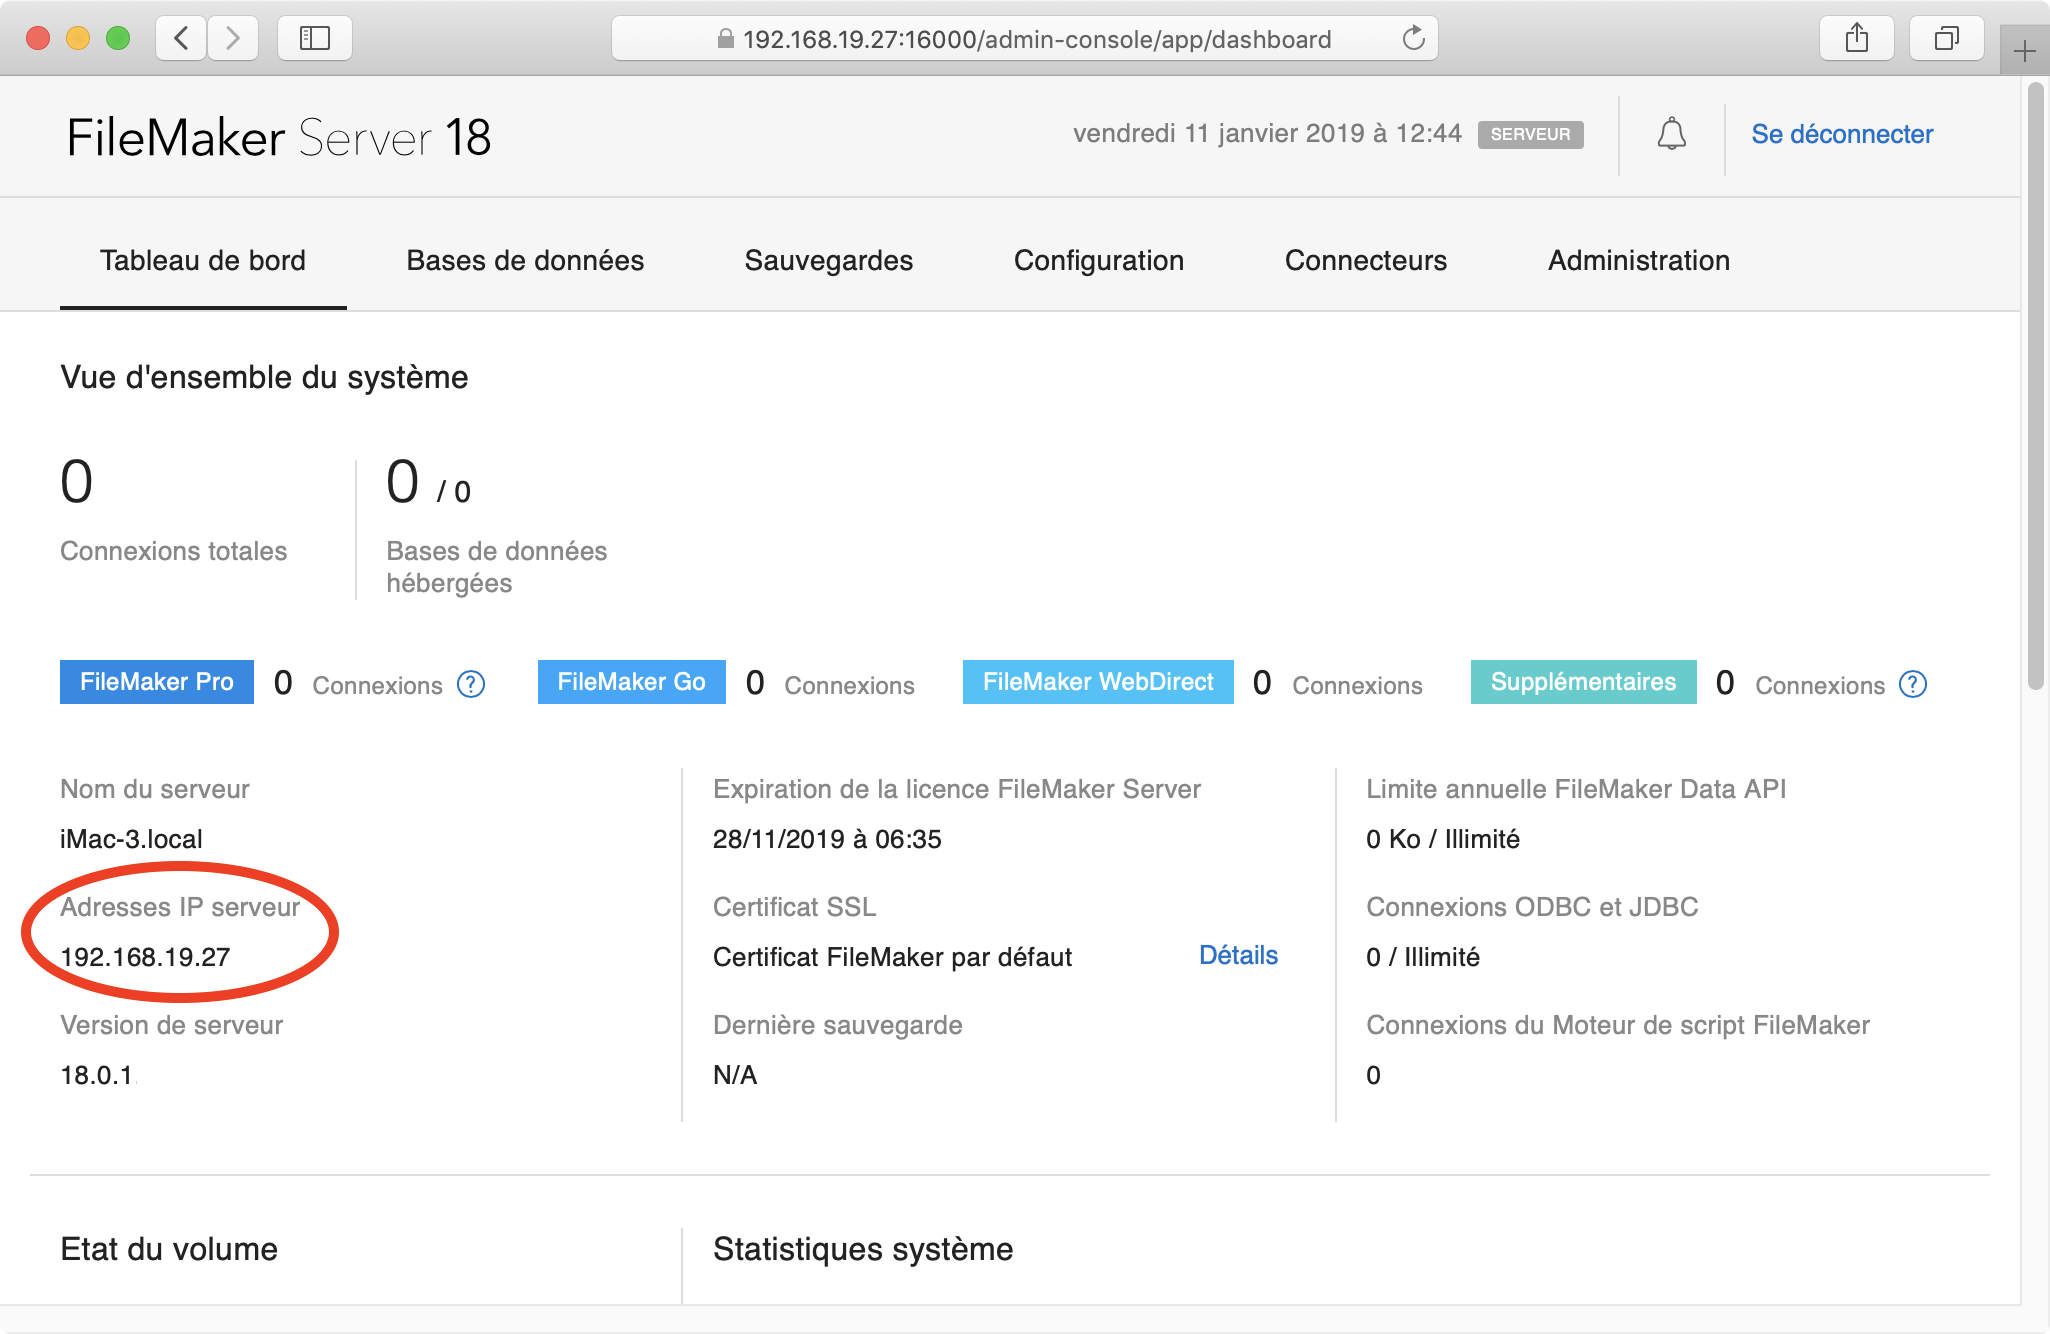Click the Safari address bar URL field
The image size is (2050, 1334).
(1025, 39)
